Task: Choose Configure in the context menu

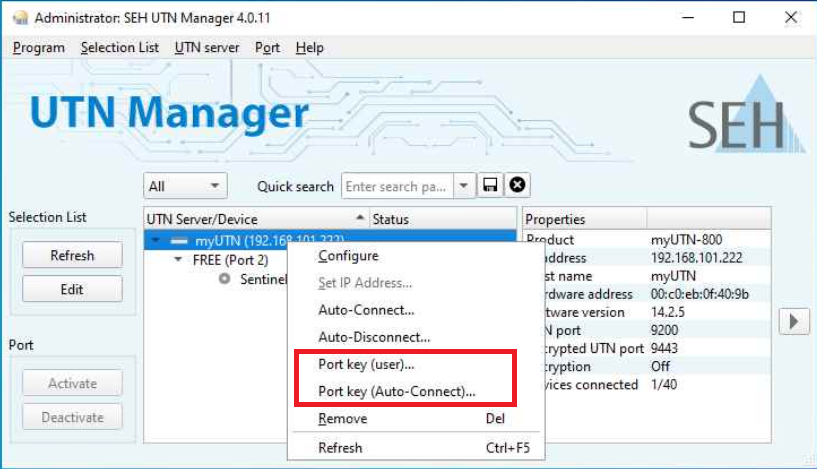Action: (x=416, y=256)
